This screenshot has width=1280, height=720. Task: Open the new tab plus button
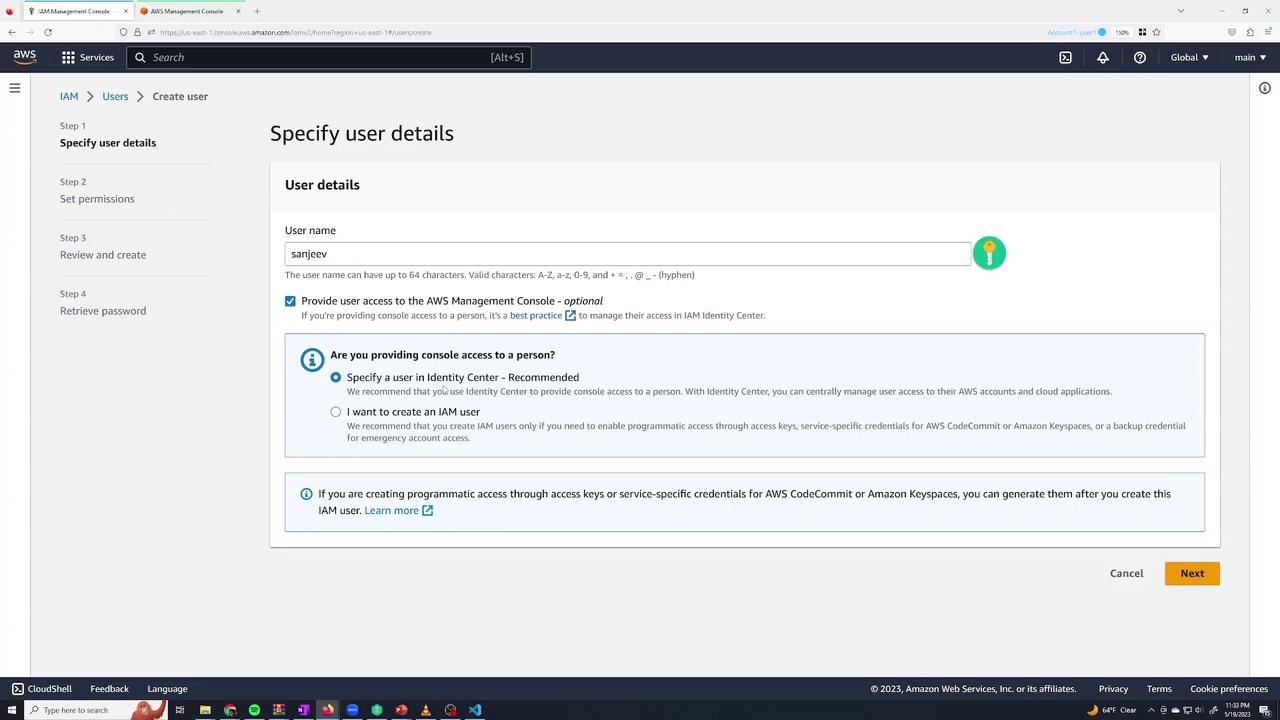[257, 11]
